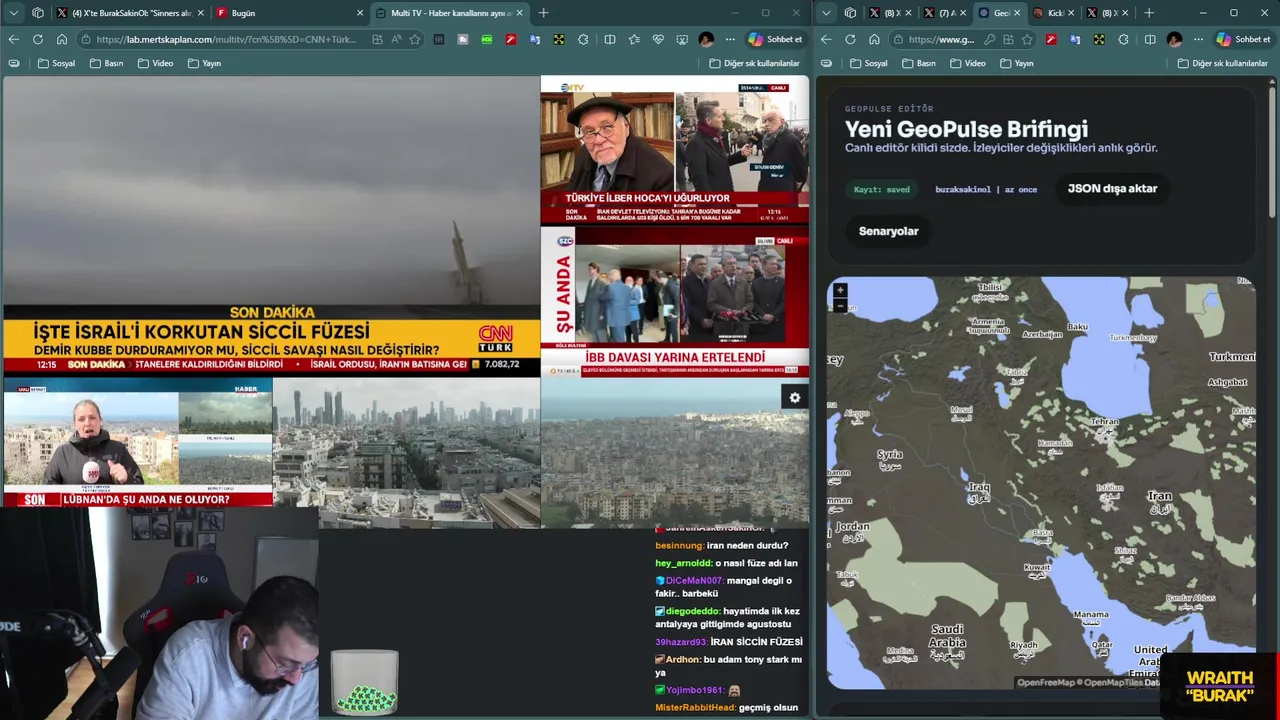This screenshot has width=1280, height=720.
Task: Reload the Multi TV page
Action: point(37,39)
